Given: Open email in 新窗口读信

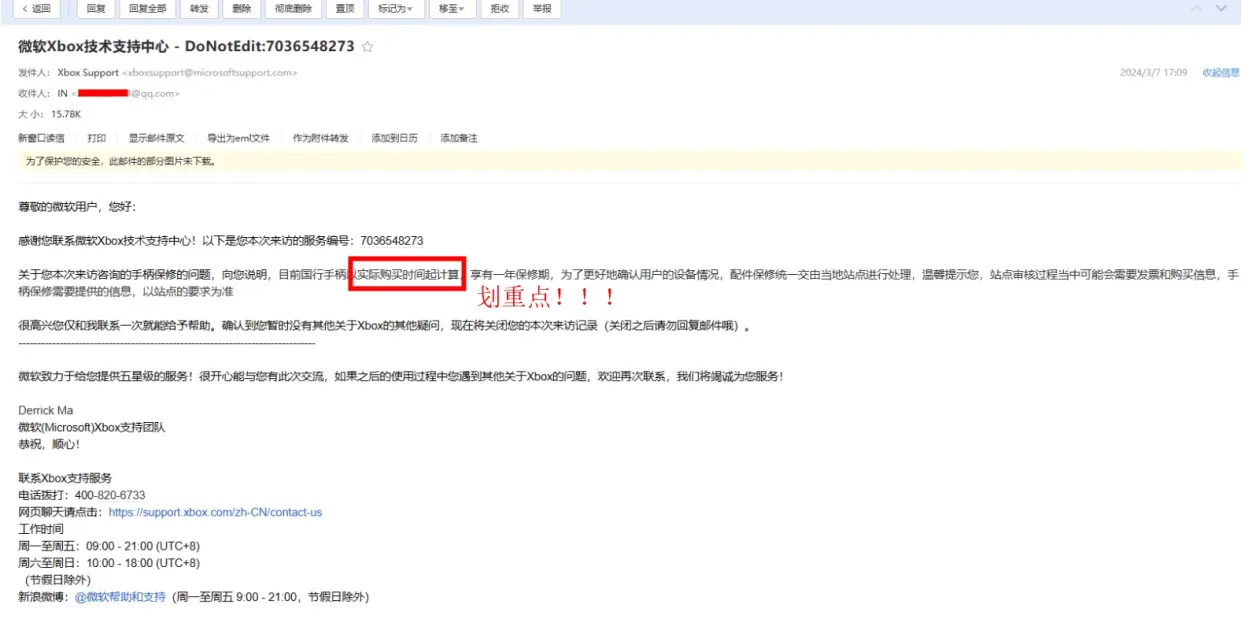Looking at the screenshot, I should (41, 138).
